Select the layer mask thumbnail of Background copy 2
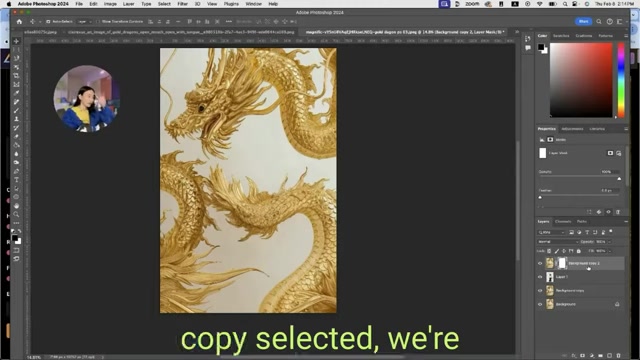 pyautogui.click(x=562, y=264)
